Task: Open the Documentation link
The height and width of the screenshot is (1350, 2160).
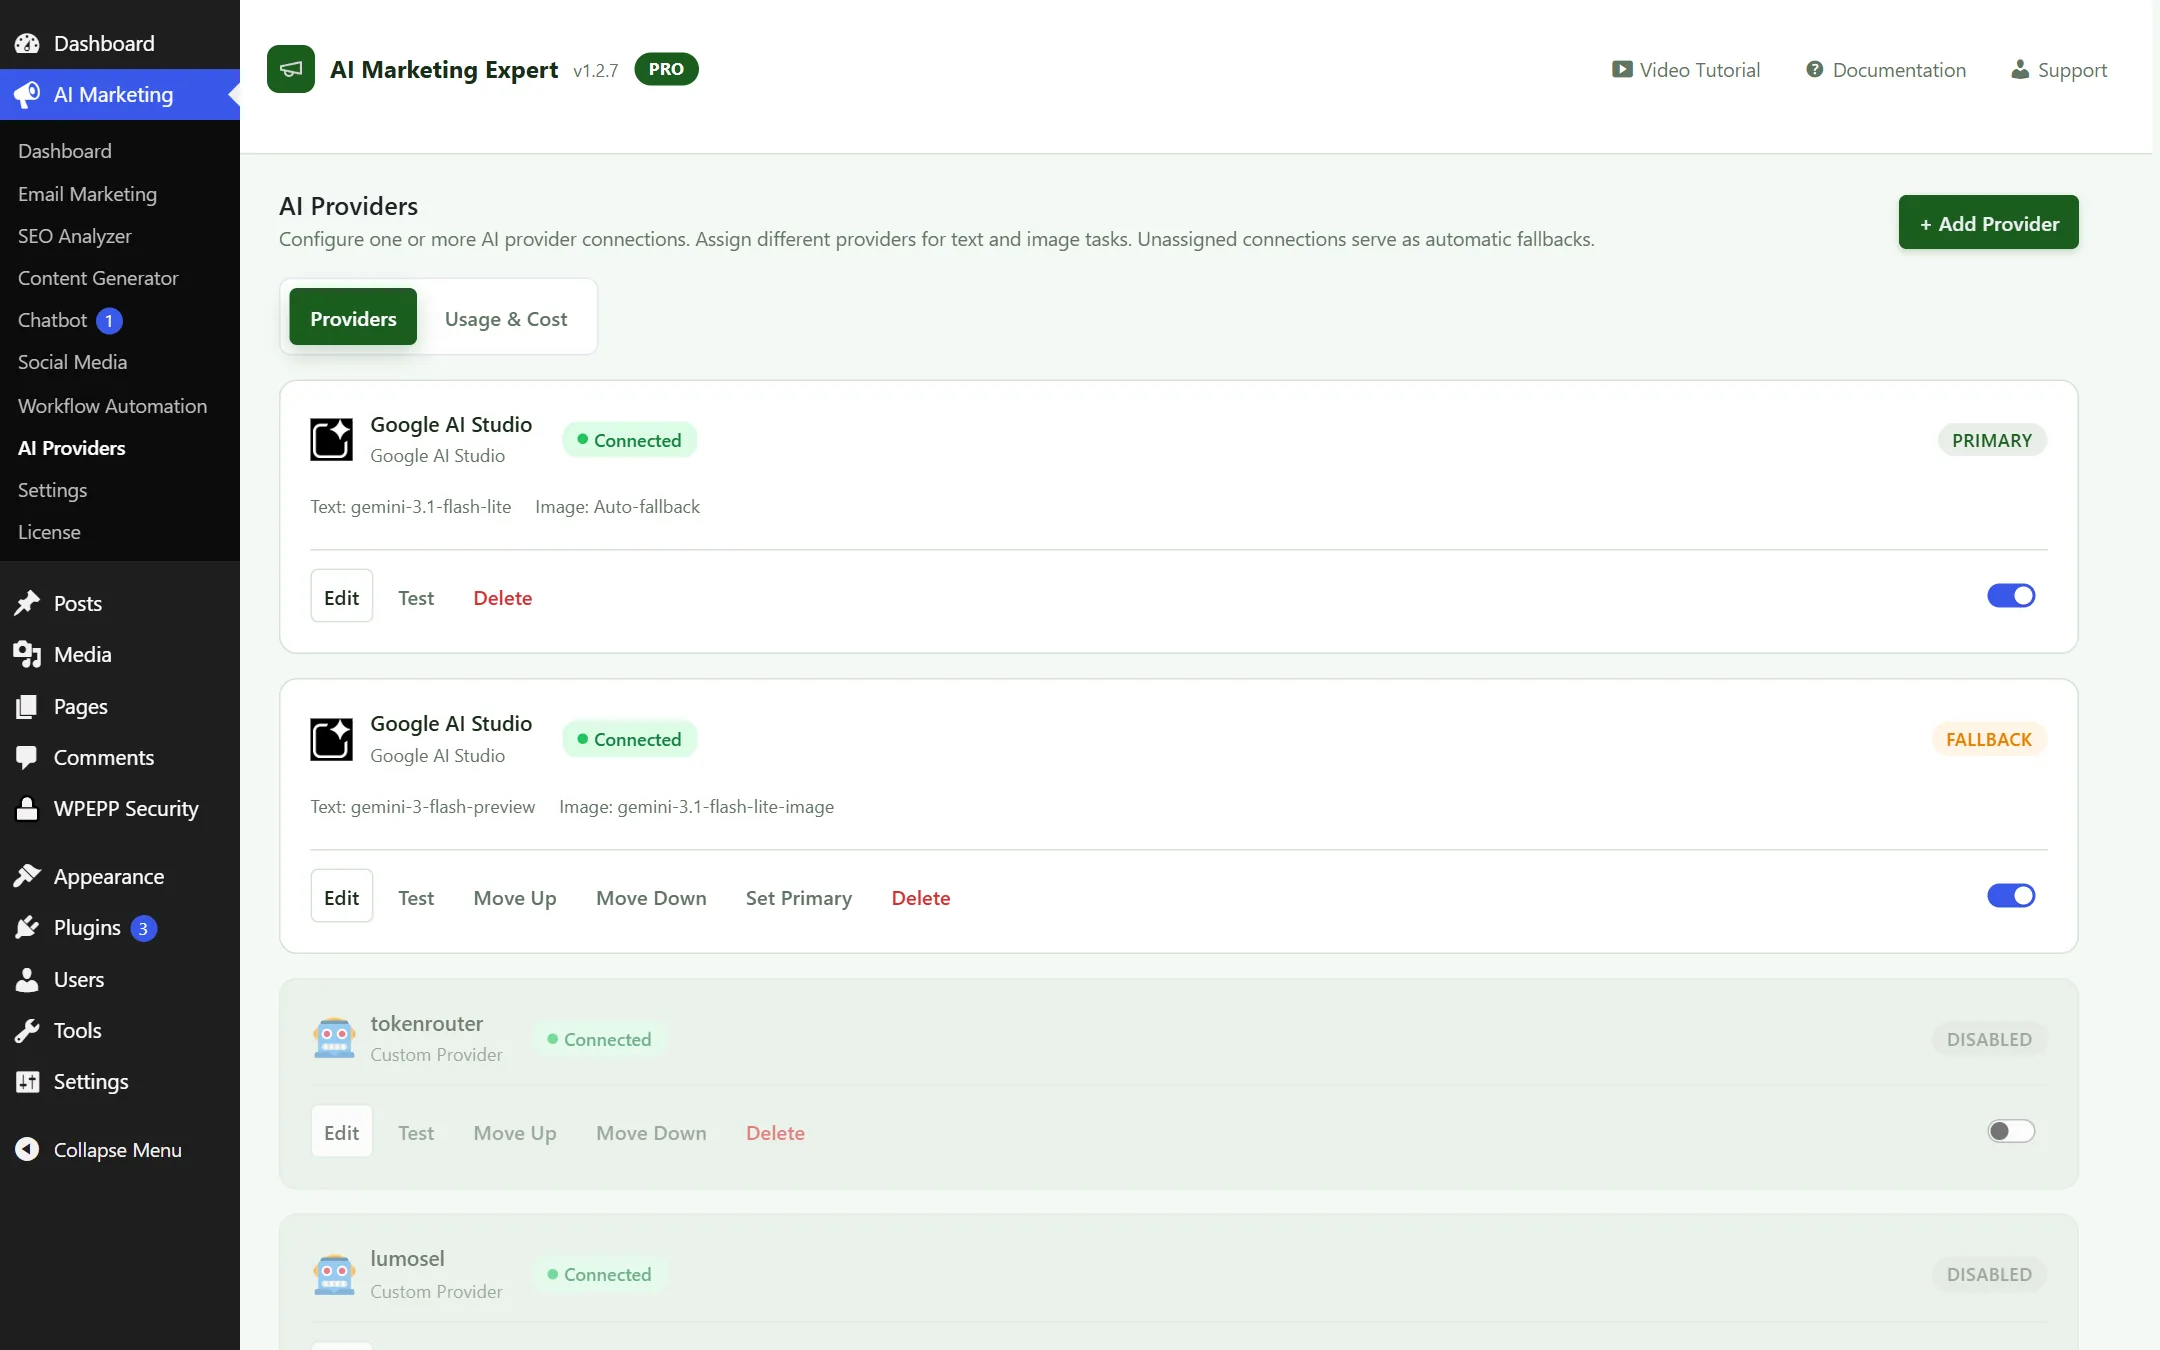Action: coord(1886,69)
